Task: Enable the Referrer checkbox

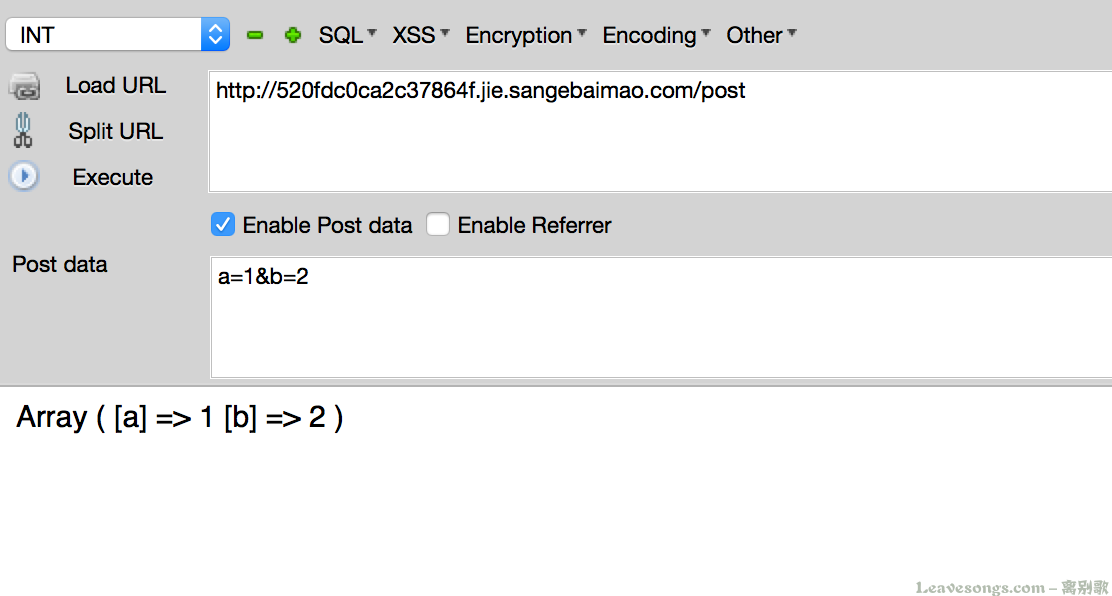Action: pyautogui.click(x=438, y=225)
